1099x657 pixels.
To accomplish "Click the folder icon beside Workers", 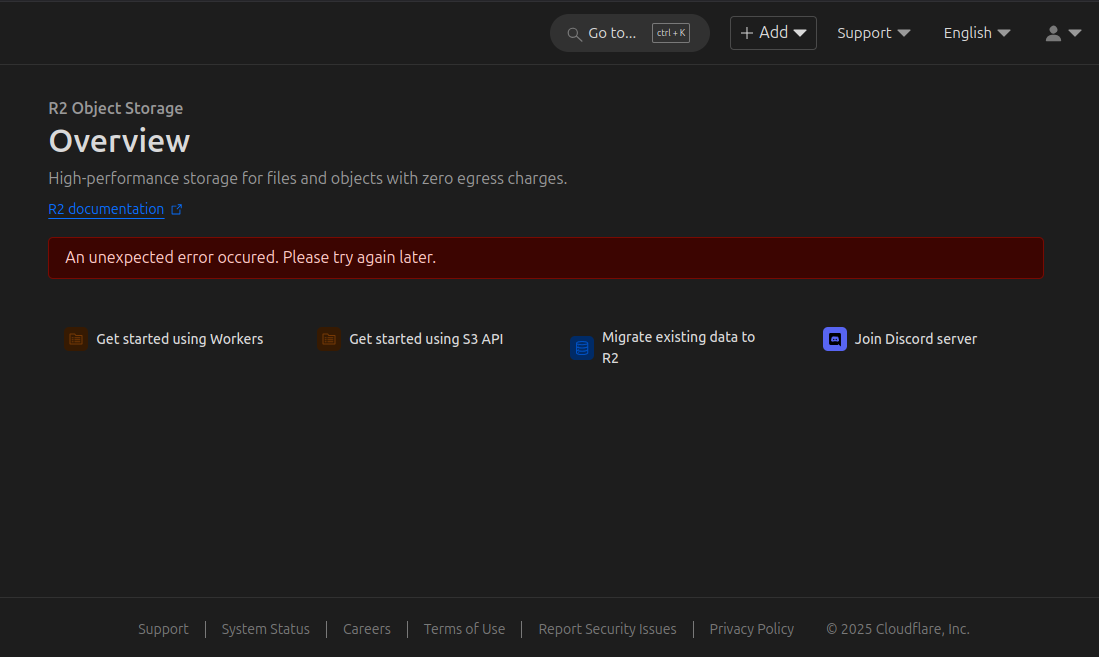I will [76, 339].
